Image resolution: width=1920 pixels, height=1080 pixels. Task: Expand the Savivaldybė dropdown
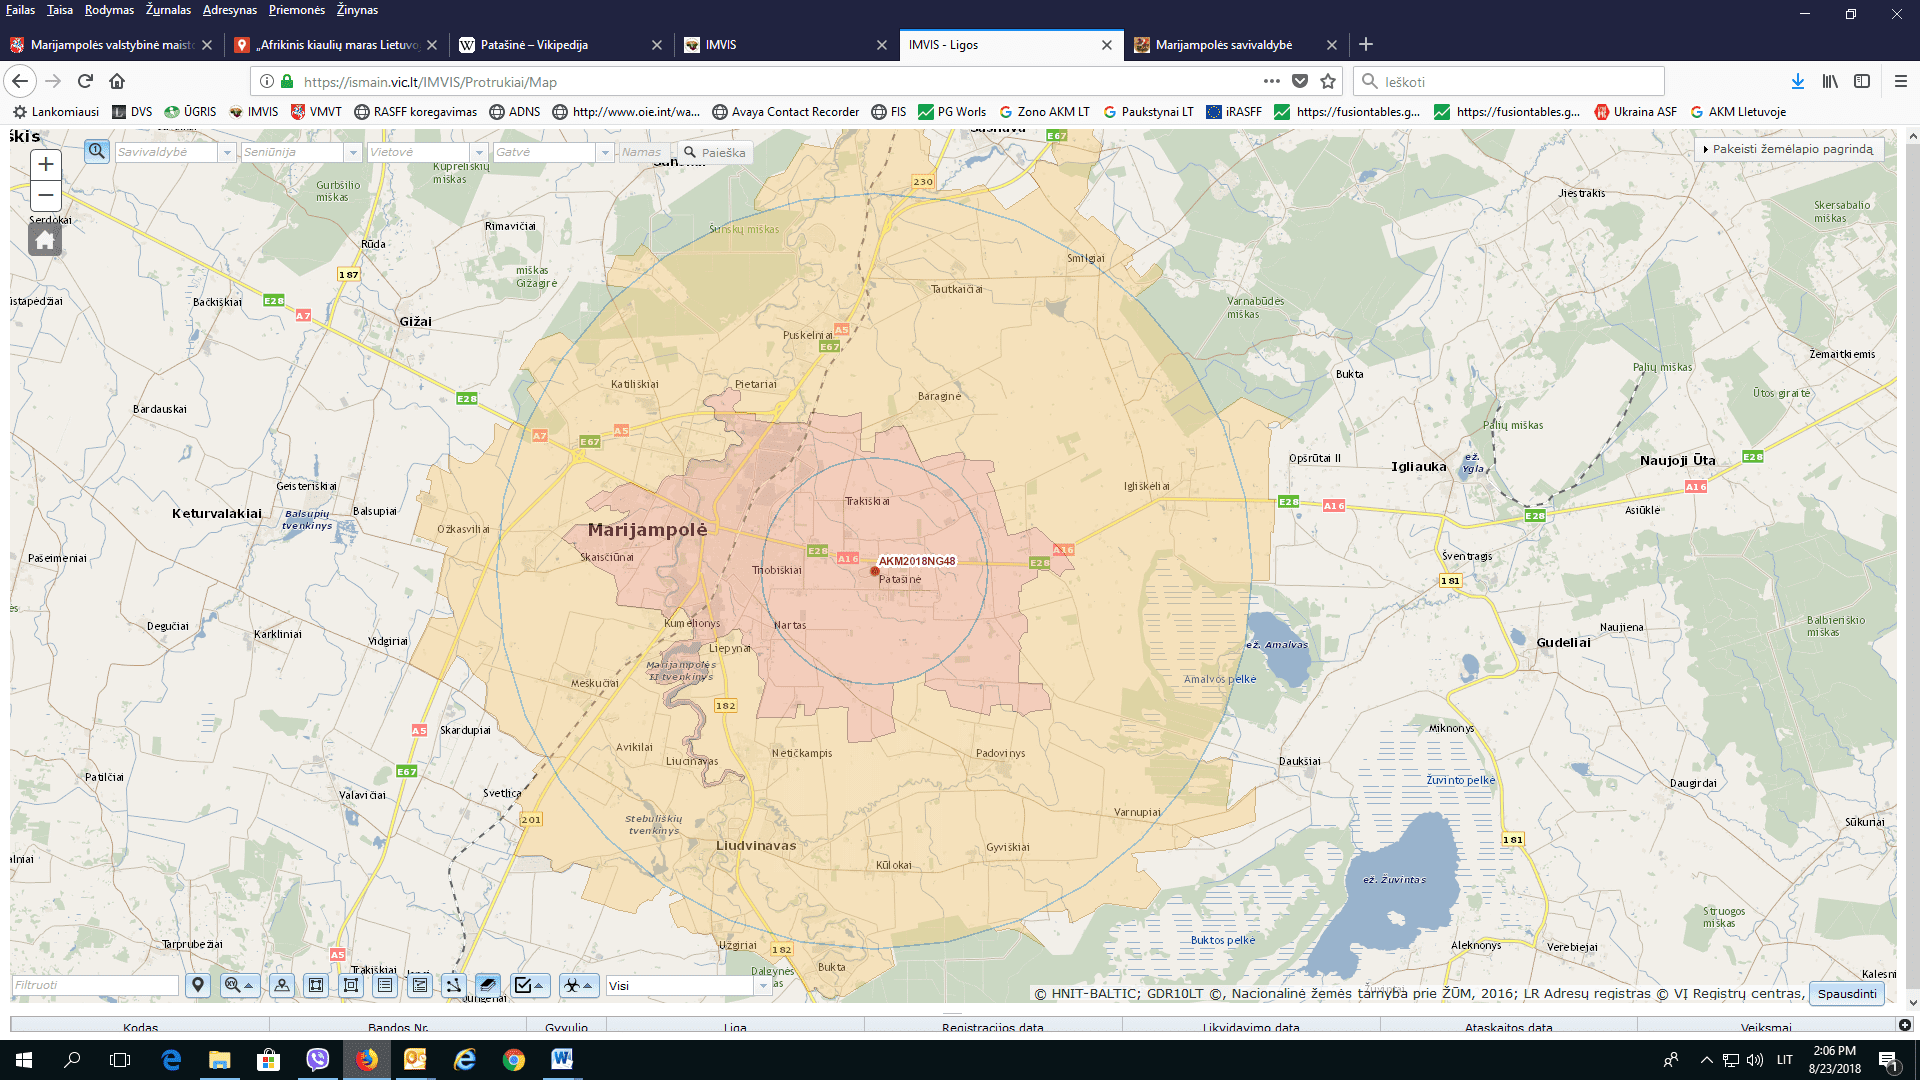[x=228, y=152]
